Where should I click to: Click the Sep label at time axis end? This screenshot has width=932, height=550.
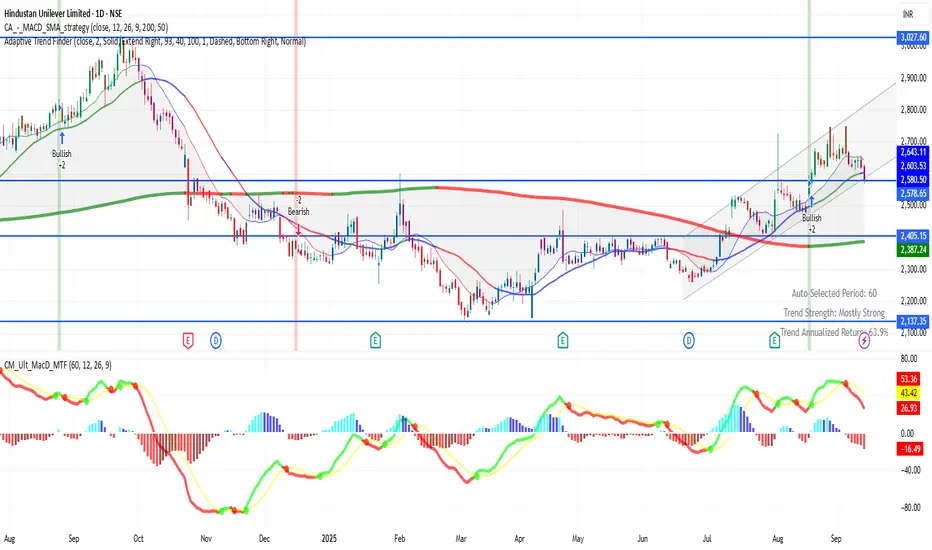point(836,539)
